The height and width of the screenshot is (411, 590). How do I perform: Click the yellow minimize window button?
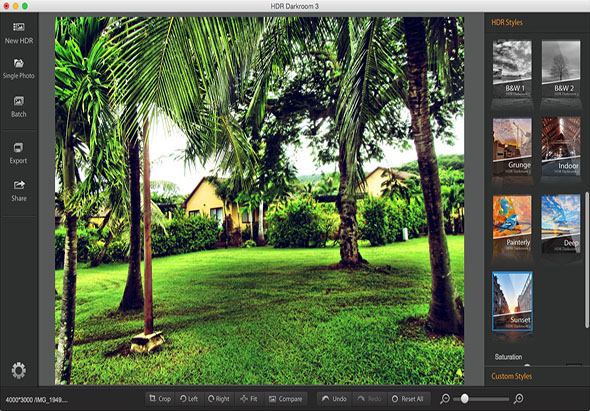tap(16, 6)
